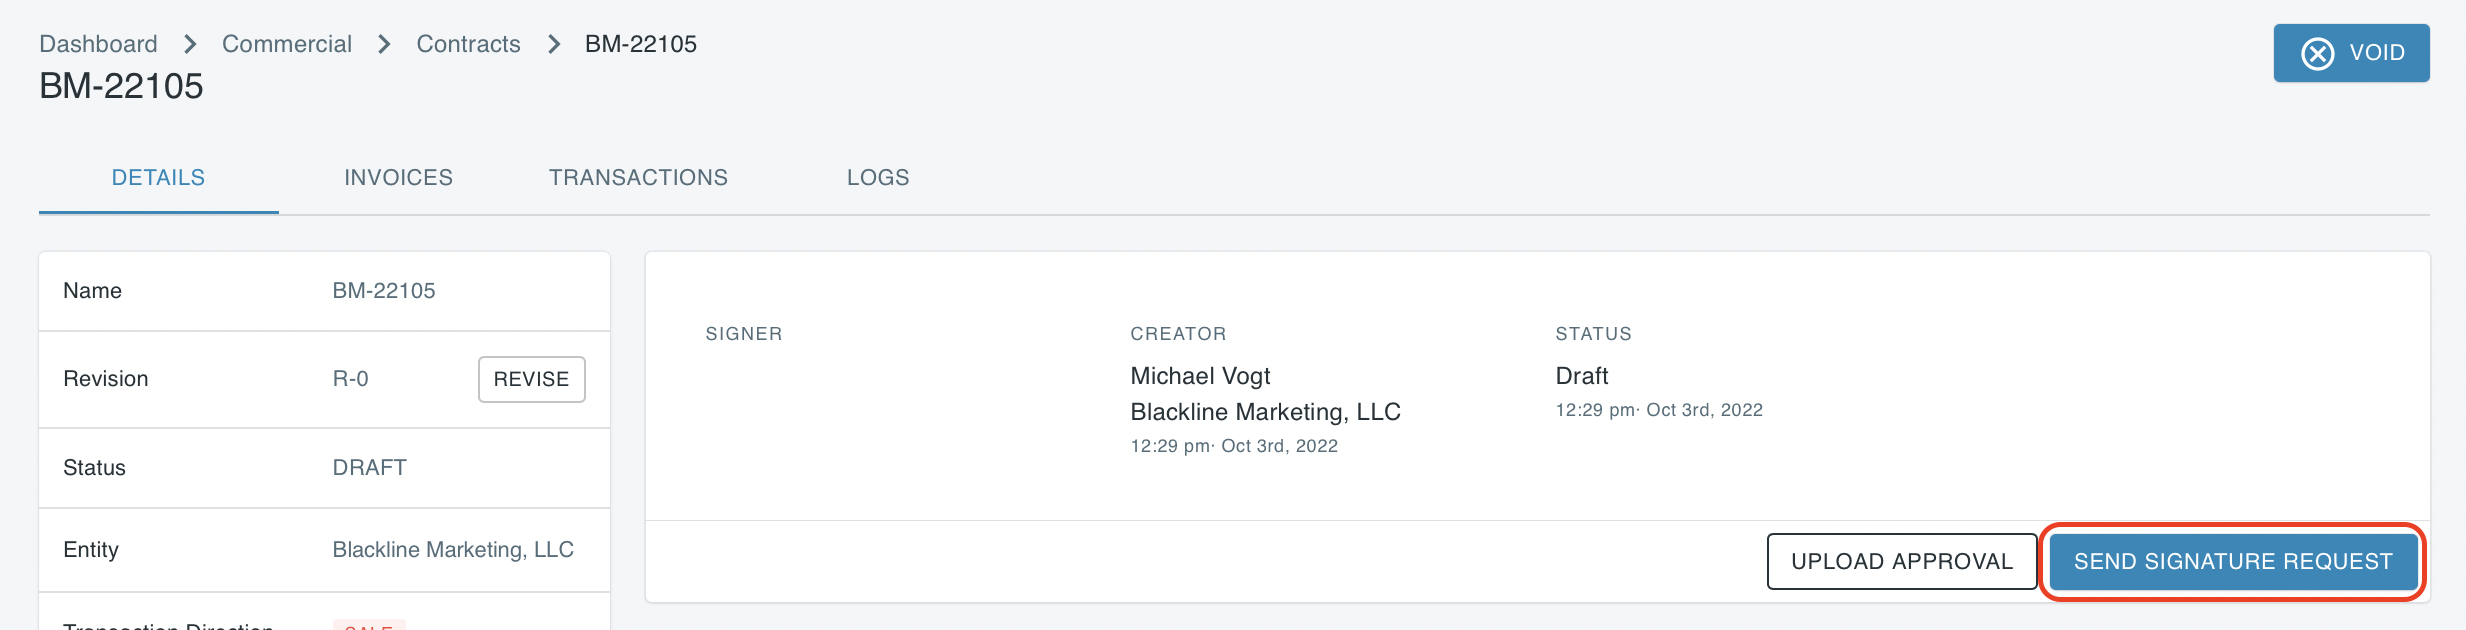Screen dimensions: 2466x630
Task: Click the DRAFT status value
Action: pyautogui.click(x=370, y=467)
